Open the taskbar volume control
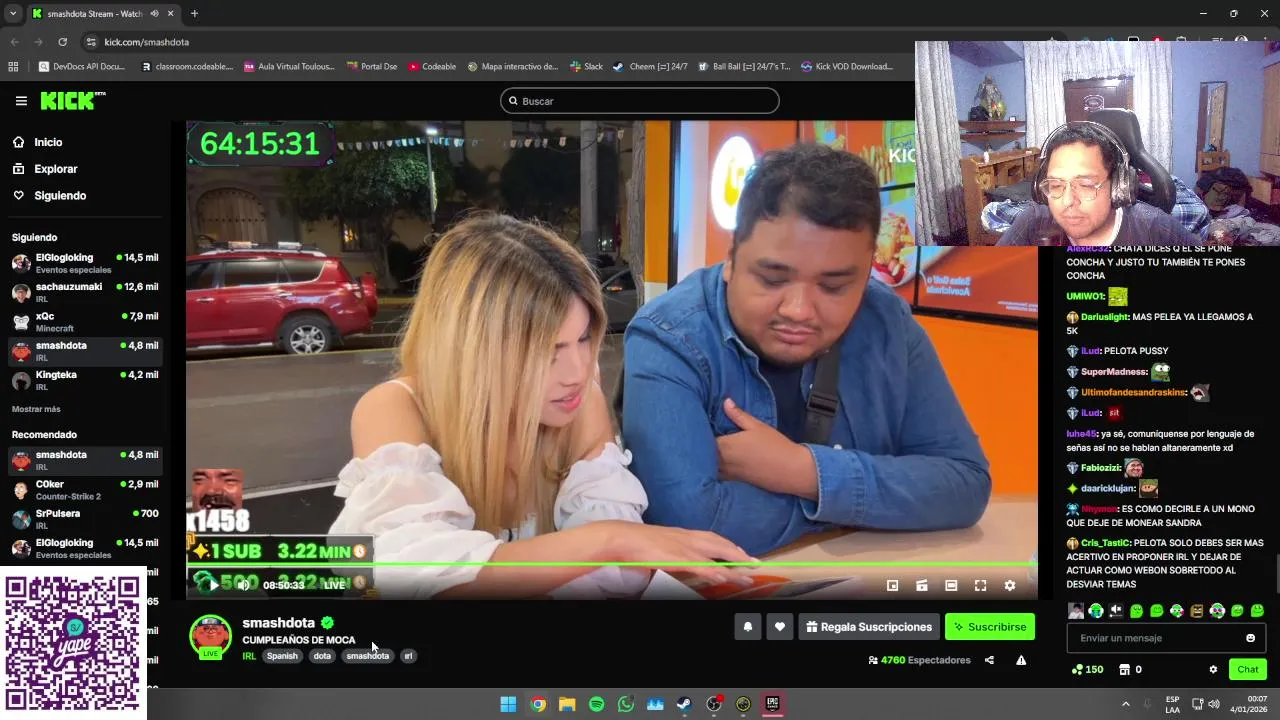1280x720 pixels. (1214, 704)
